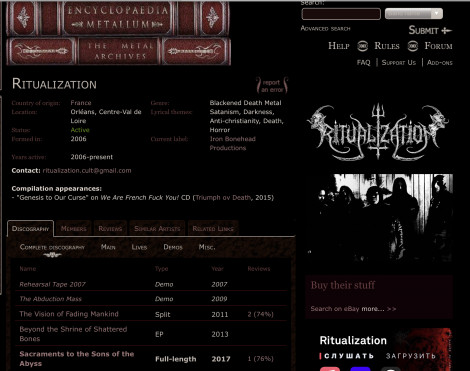Switch to the Members tab
This screenshot has width=470, height=371.
73,229
